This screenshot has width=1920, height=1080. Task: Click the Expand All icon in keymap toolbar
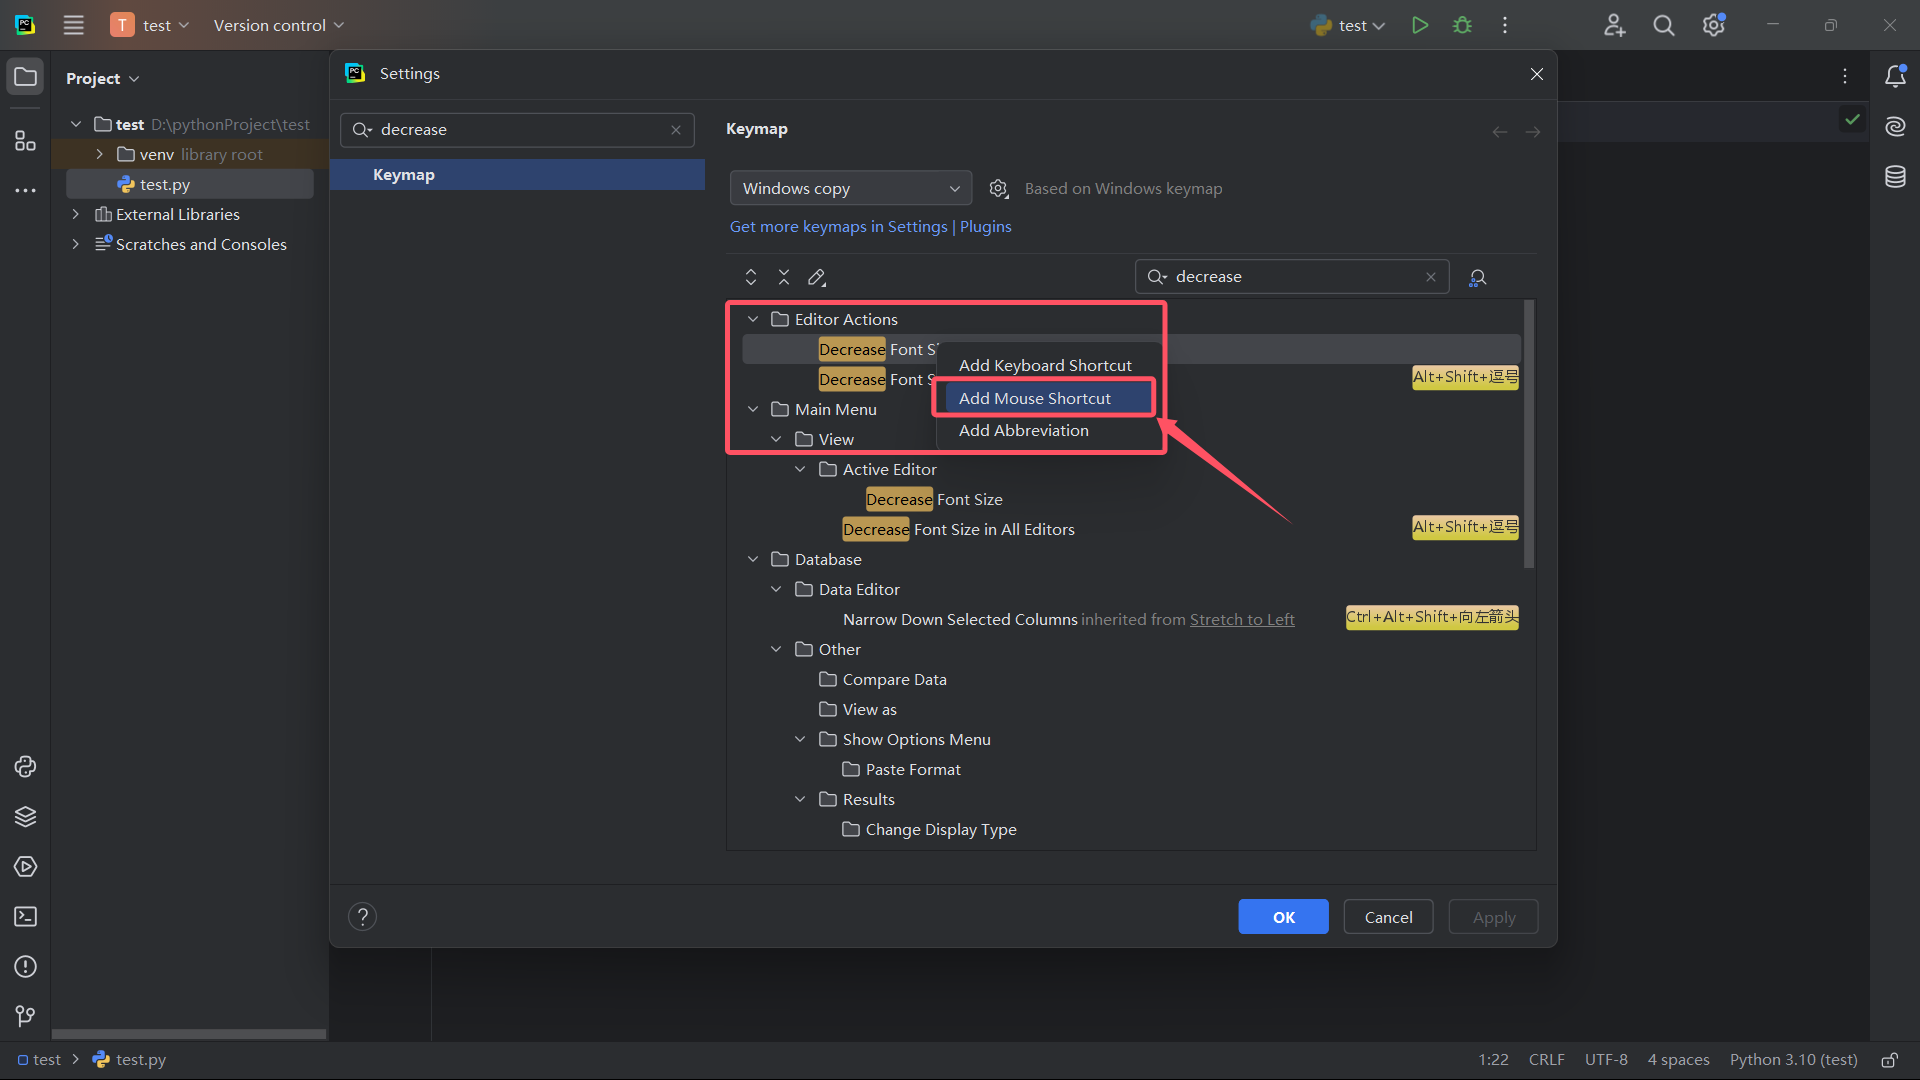click(751, 277)
